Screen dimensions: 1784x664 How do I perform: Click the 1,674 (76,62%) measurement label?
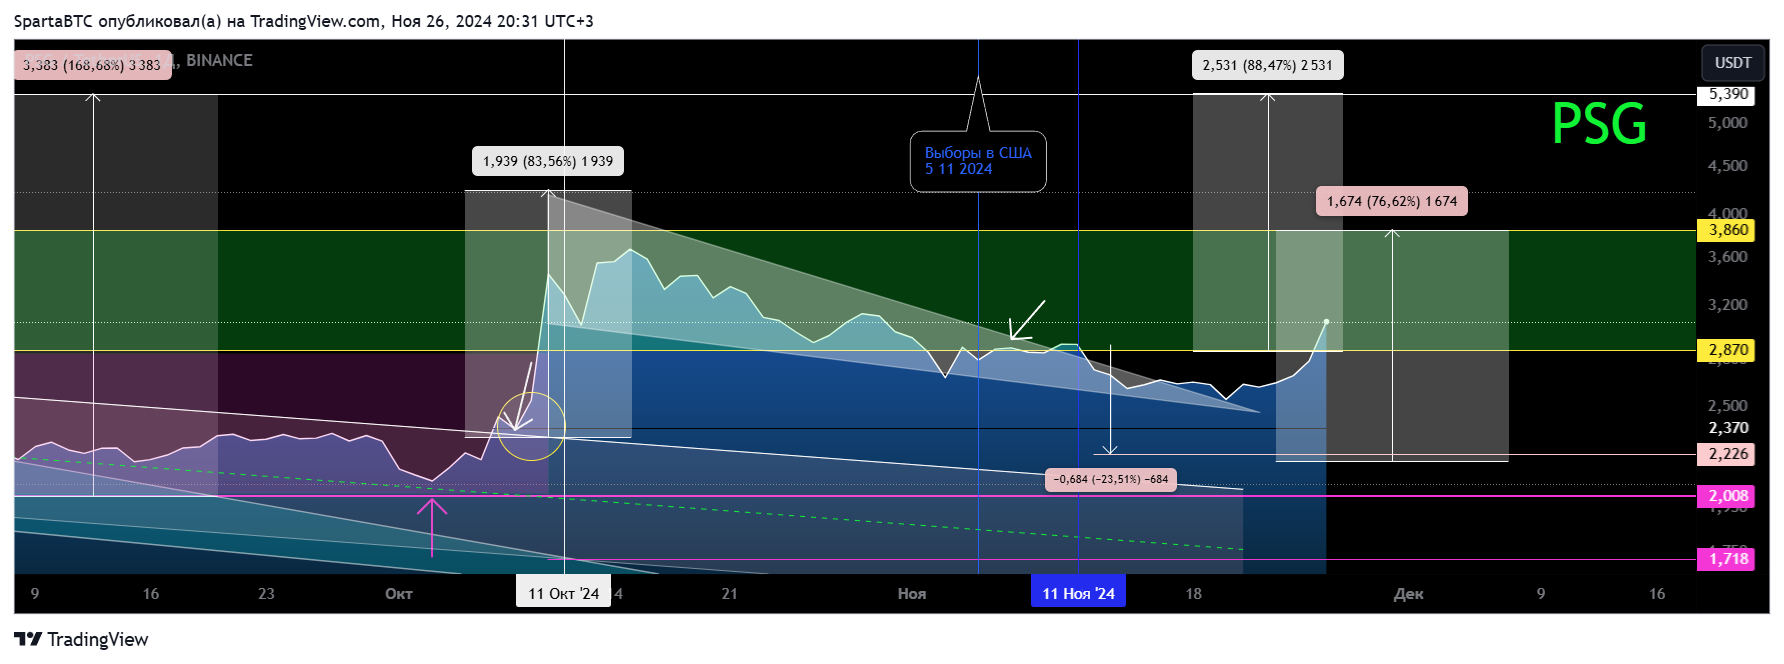coord(1392,201)
